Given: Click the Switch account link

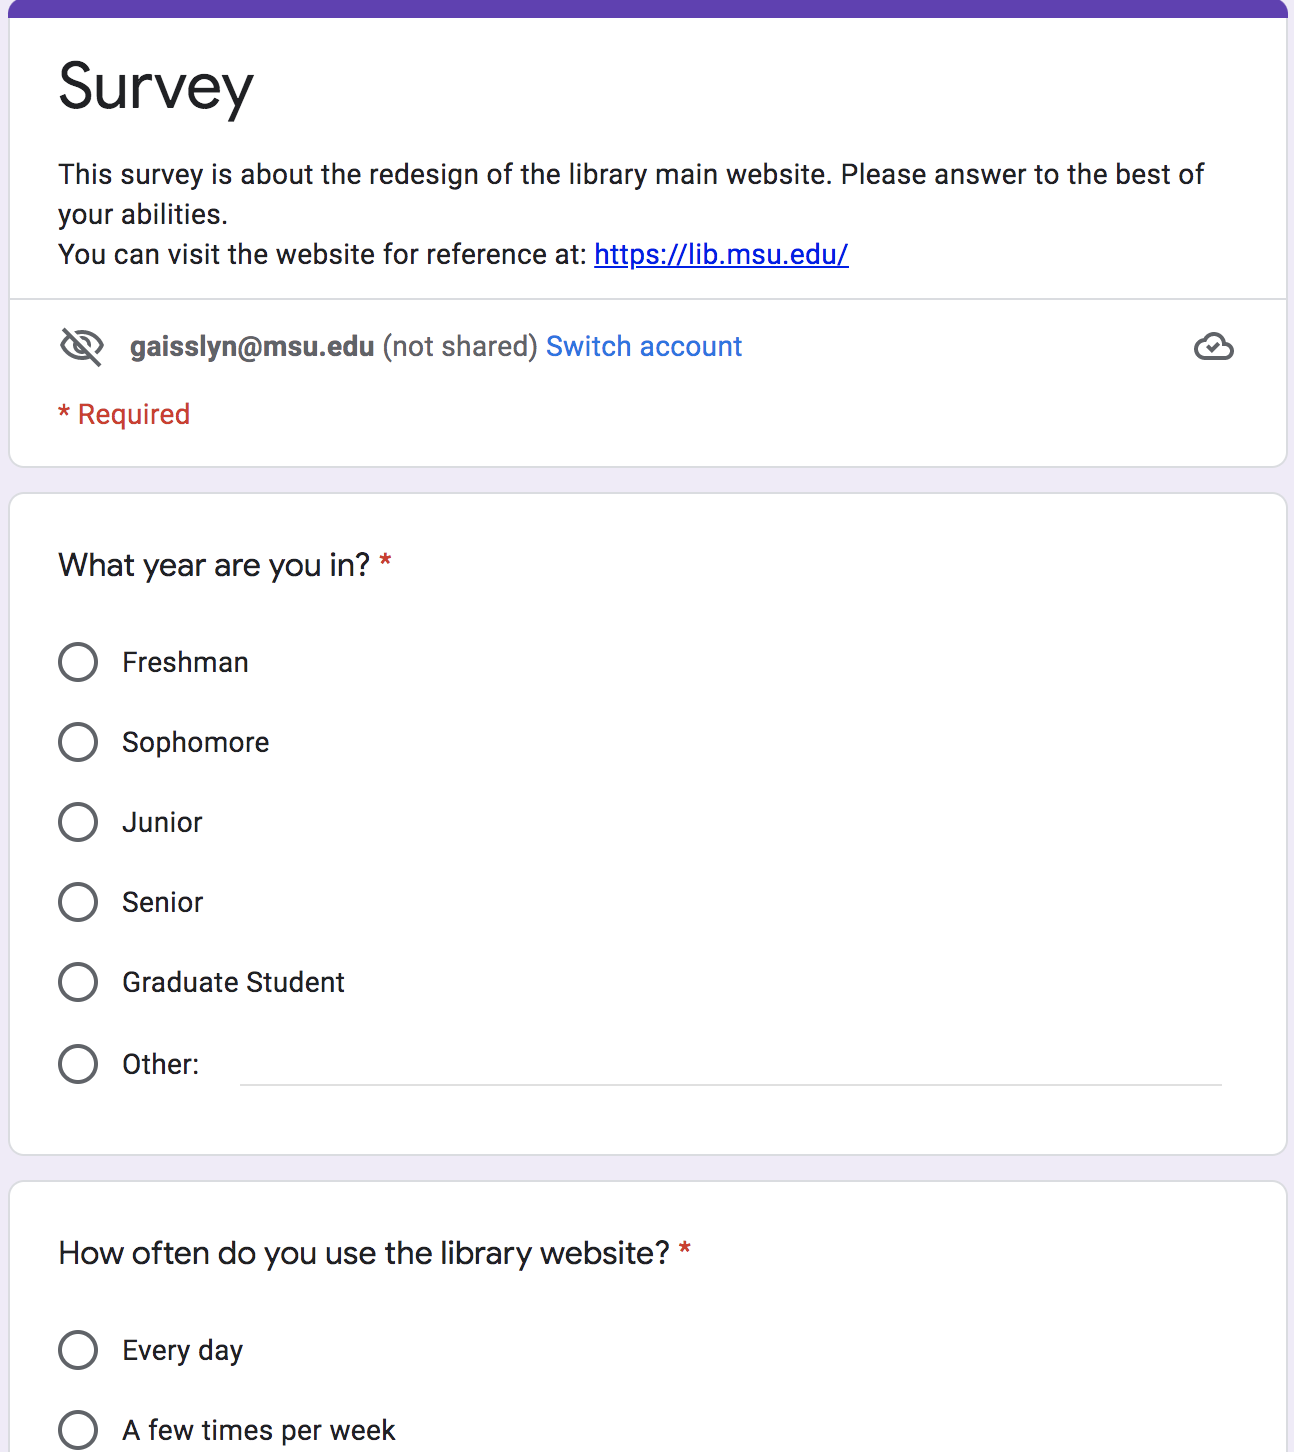Looking at the screenshot, I should pos(644,347).
